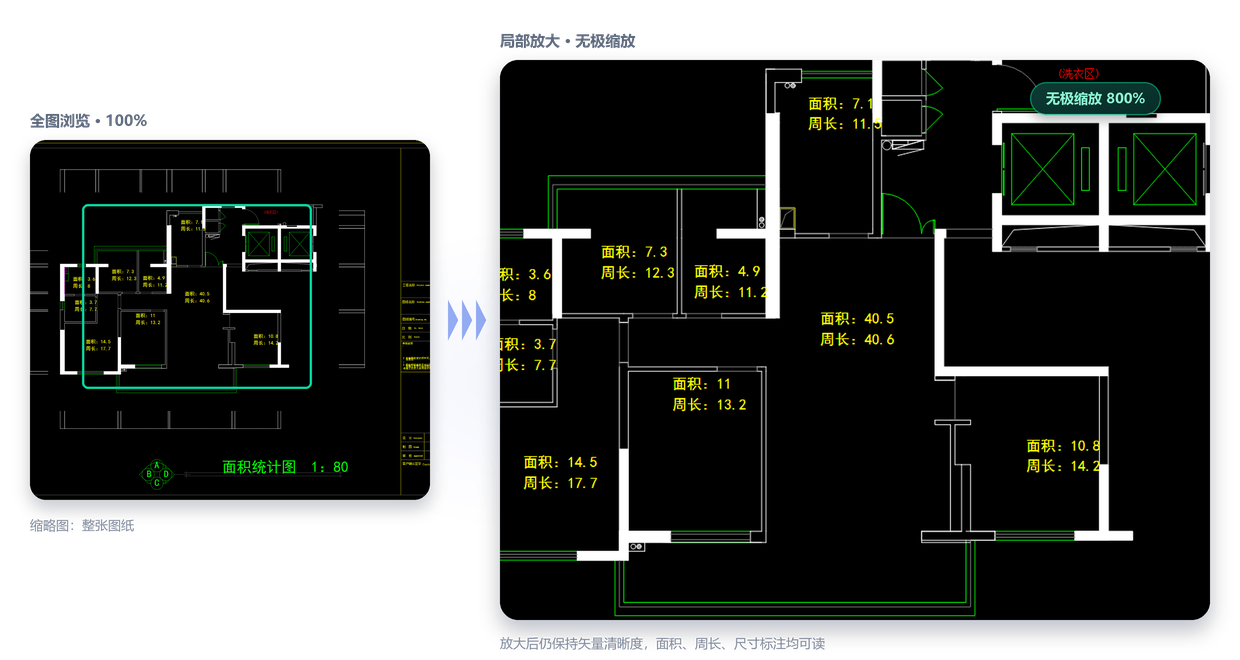This screenshot has height=660, width=1240.
Task: Click the 面积统计图 1：80 drawing title
Action: pyautogui.click(x=285, y=467)
